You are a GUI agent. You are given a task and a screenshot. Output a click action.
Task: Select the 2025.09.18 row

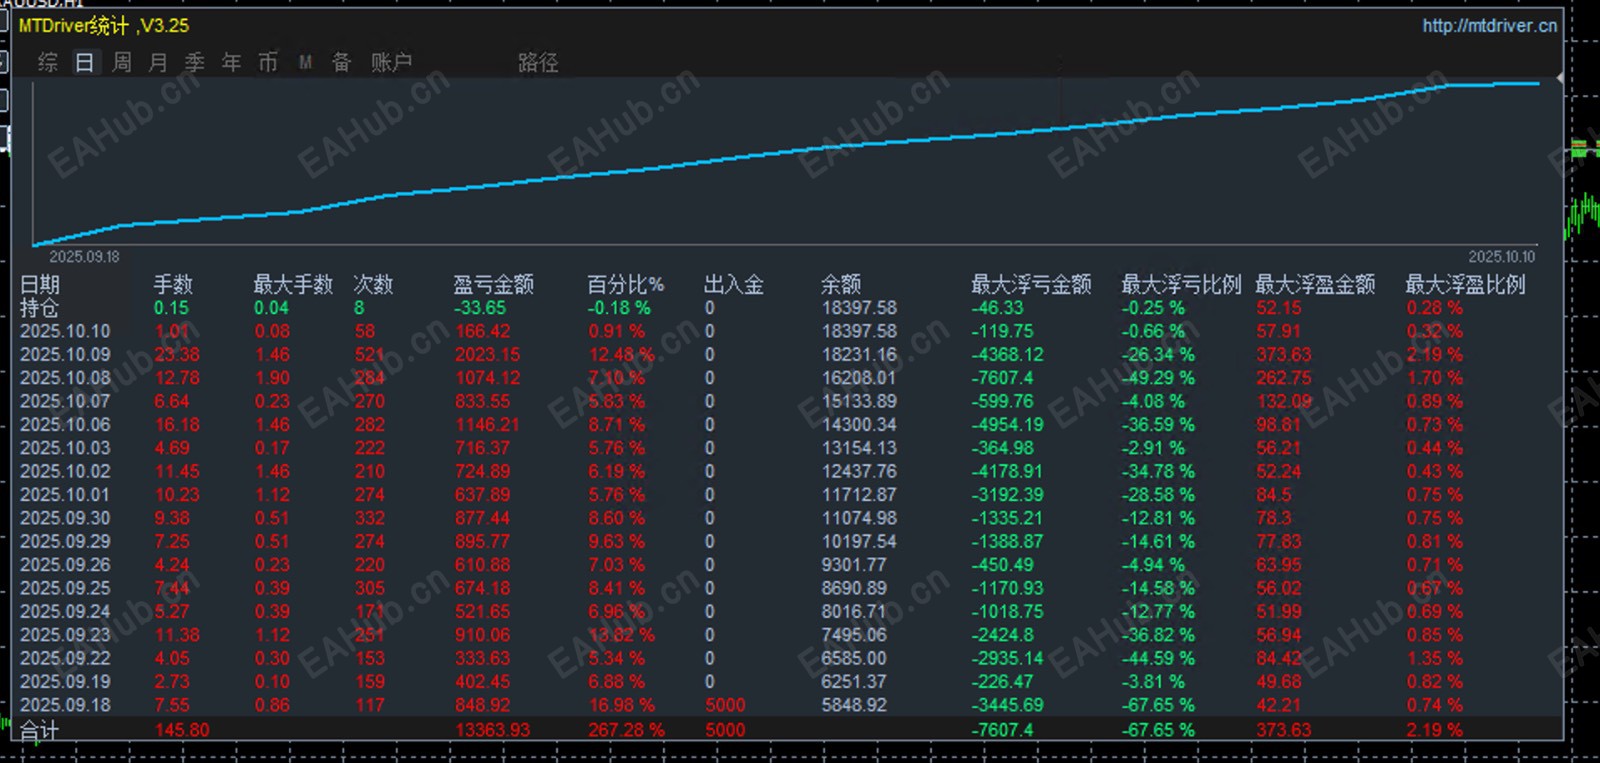point(790,705)
